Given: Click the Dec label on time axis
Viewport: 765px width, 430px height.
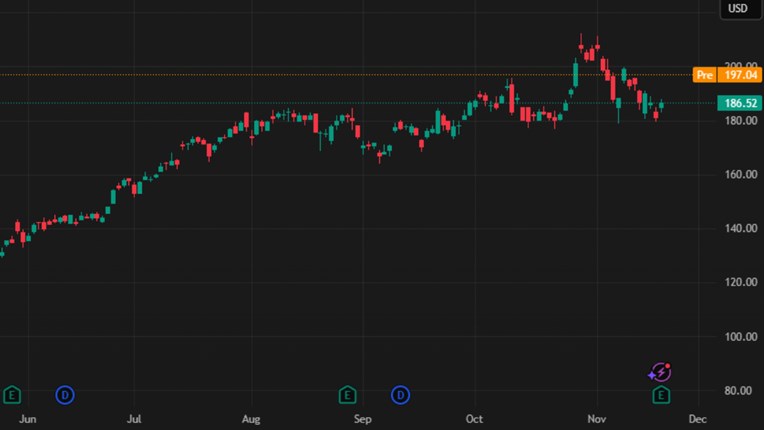Looking at the screenshot, I should [x=698, y=419].
